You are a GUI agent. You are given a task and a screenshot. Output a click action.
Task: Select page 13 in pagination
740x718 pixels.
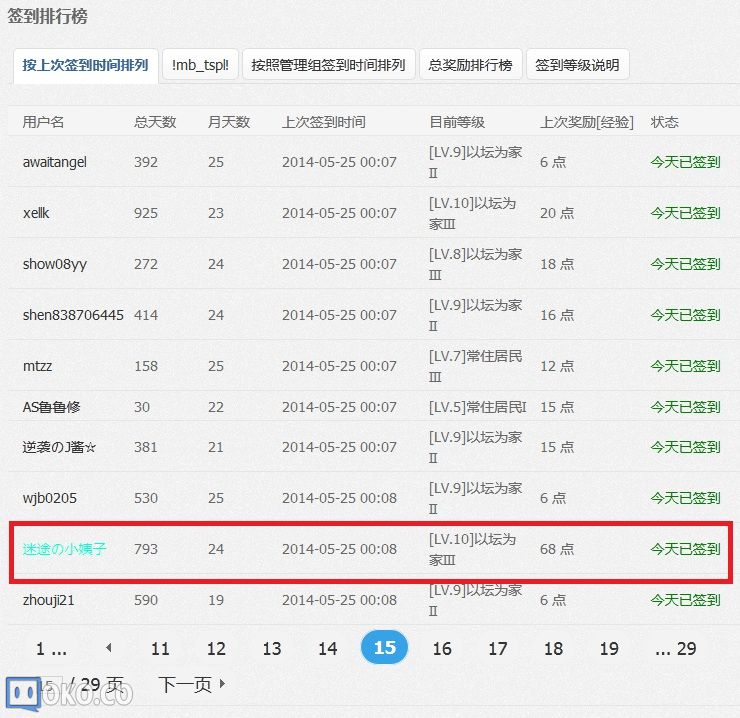click(x=272, y=649)
